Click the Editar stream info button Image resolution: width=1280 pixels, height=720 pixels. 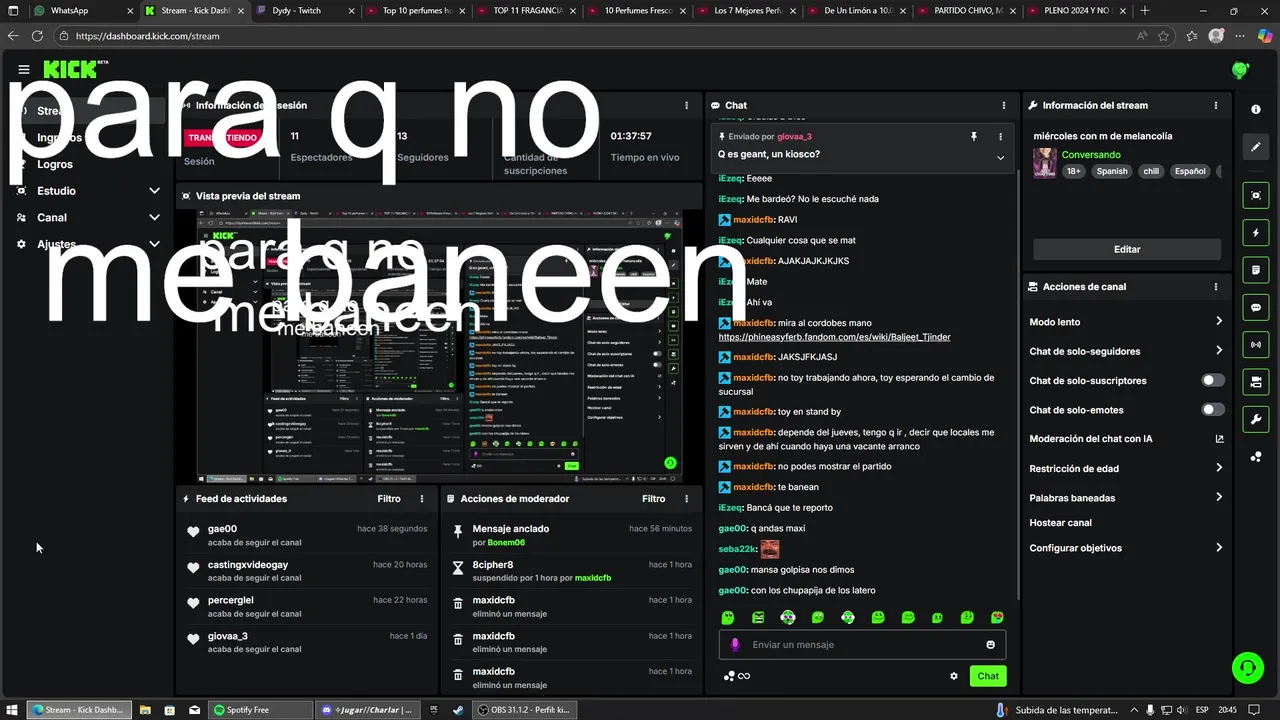(1127, 249)
